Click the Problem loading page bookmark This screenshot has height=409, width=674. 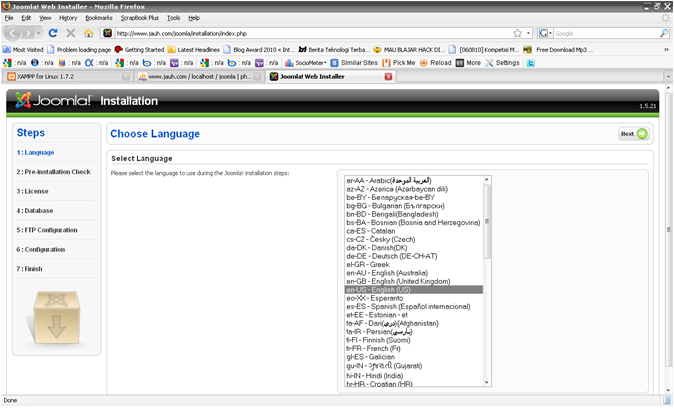pyautogui.click(x=79, y=50)
